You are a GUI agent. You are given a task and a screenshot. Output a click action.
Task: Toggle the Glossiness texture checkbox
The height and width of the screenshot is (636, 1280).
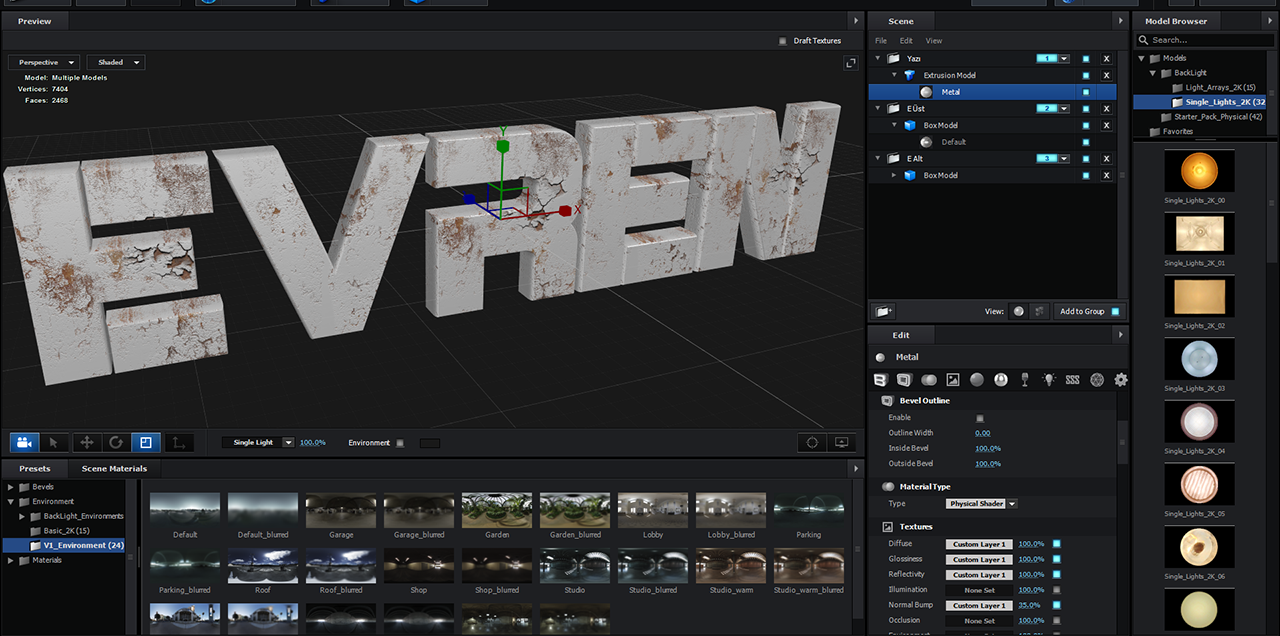point(1056,559)
